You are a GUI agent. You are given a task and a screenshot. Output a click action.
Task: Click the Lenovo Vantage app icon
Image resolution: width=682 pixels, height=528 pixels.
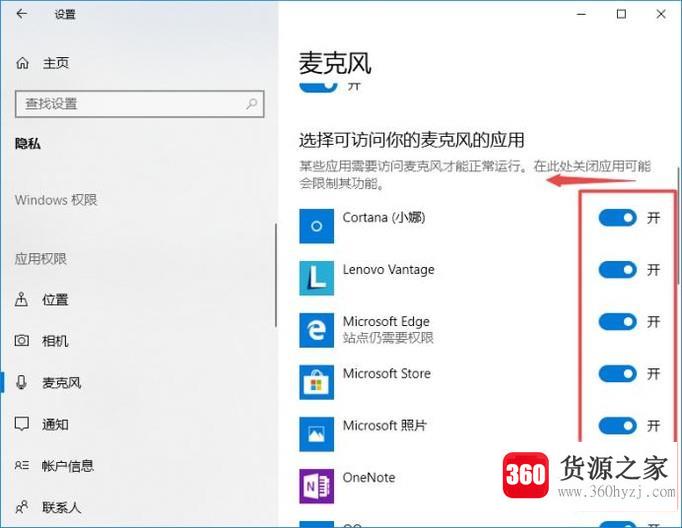pyautogui.click(x=317, y=278)
